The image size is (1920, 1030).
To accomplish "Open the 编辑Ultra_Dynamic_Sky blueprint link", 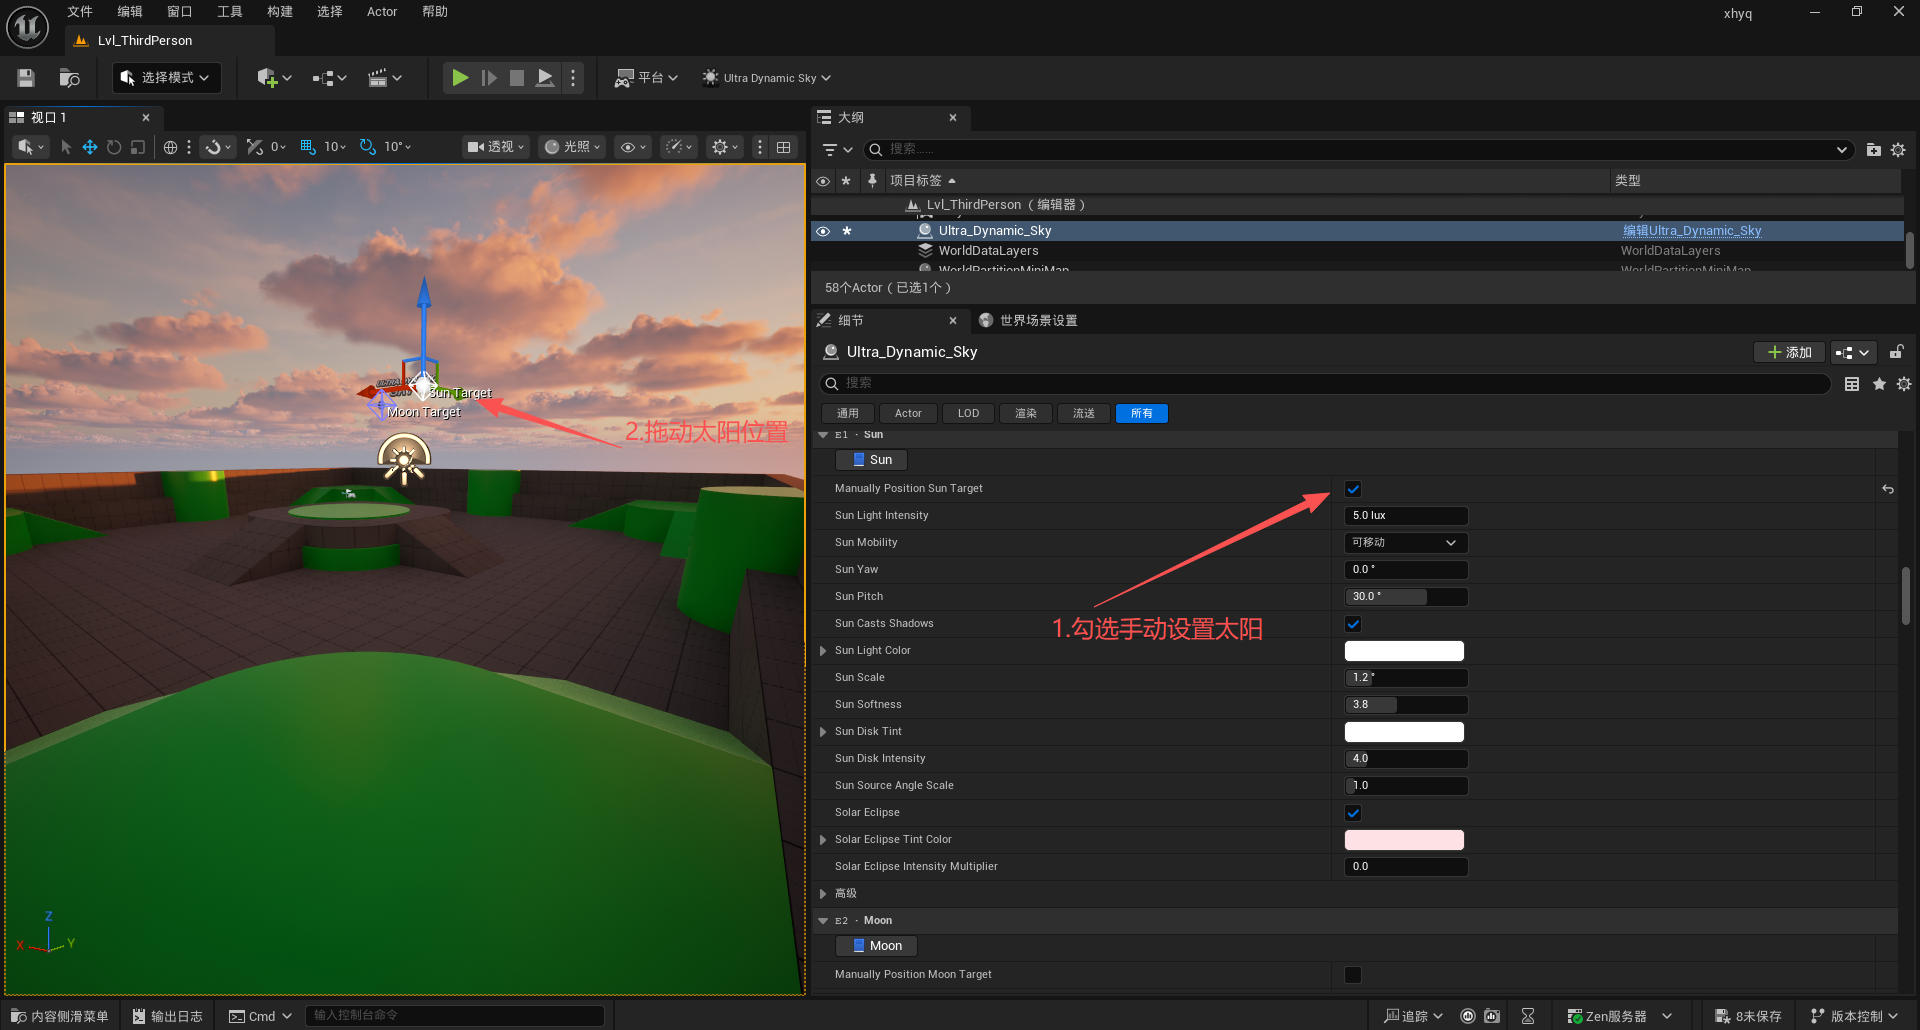I will [x=1692, y=231].
